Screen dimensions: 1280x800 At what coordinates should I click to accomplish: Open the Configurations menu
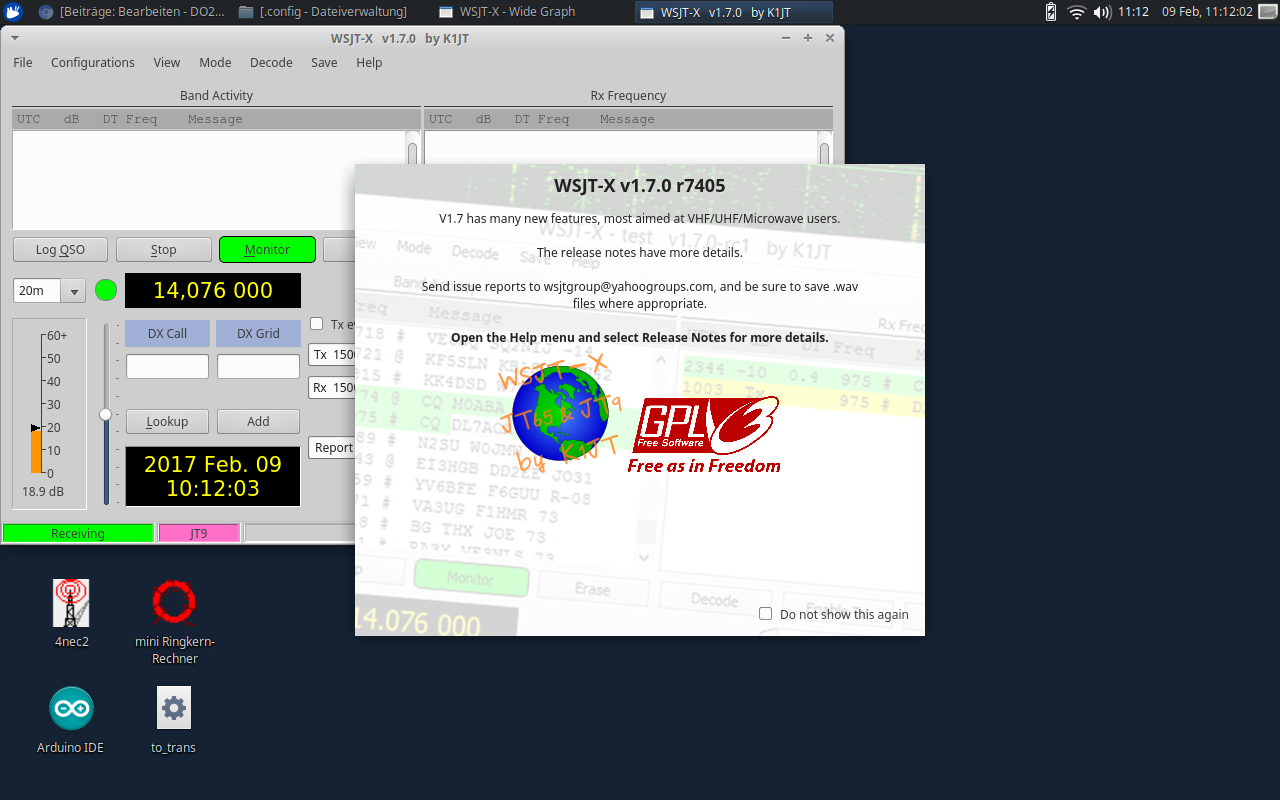click(93, 62)
